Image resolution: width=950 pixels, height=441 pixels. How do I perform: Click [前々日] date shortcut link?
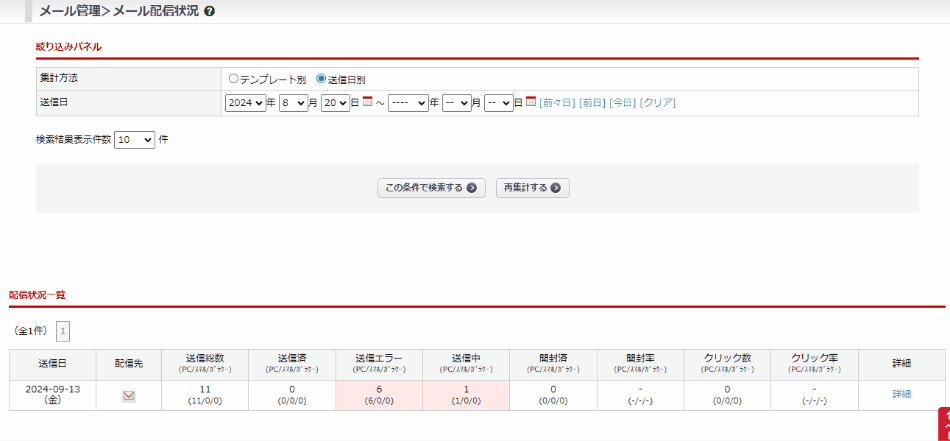click(557, 103)
